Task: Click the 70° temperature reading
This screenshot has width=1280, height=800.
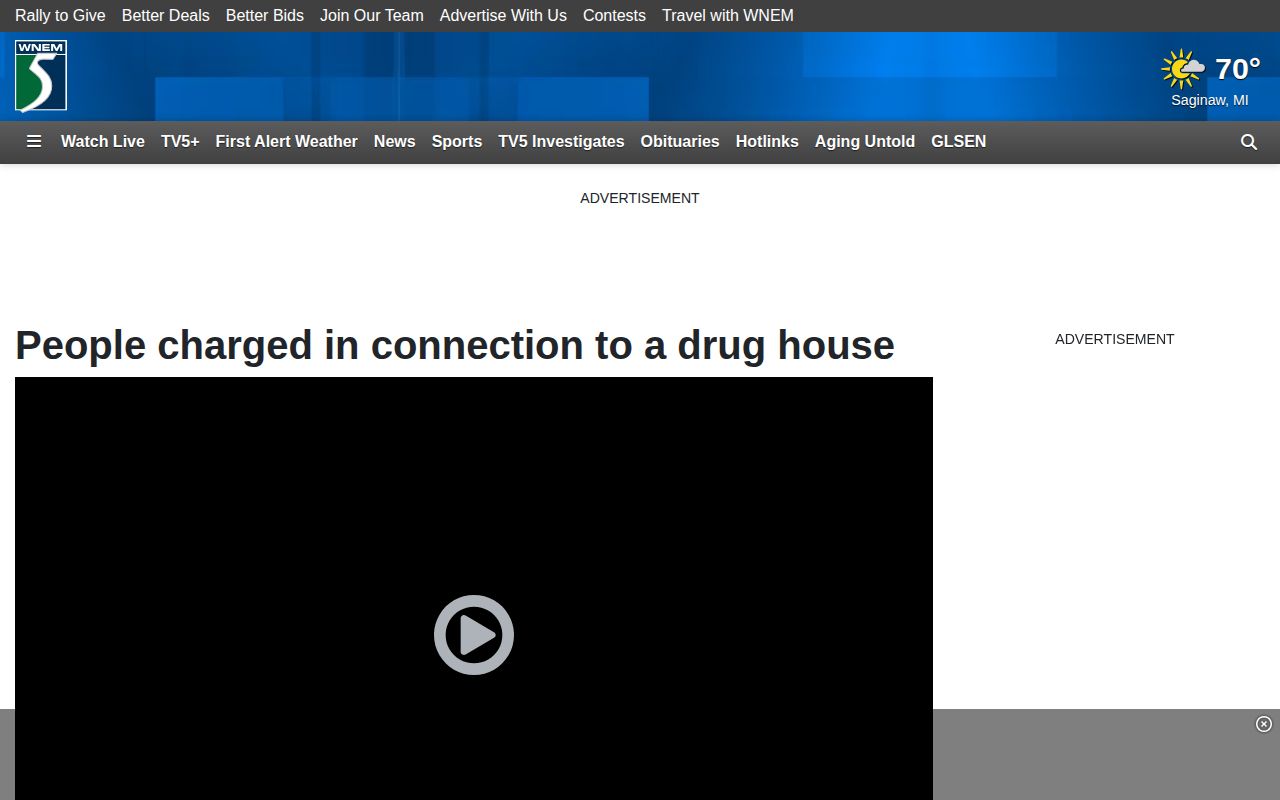Action: [x=1238, y=69]
